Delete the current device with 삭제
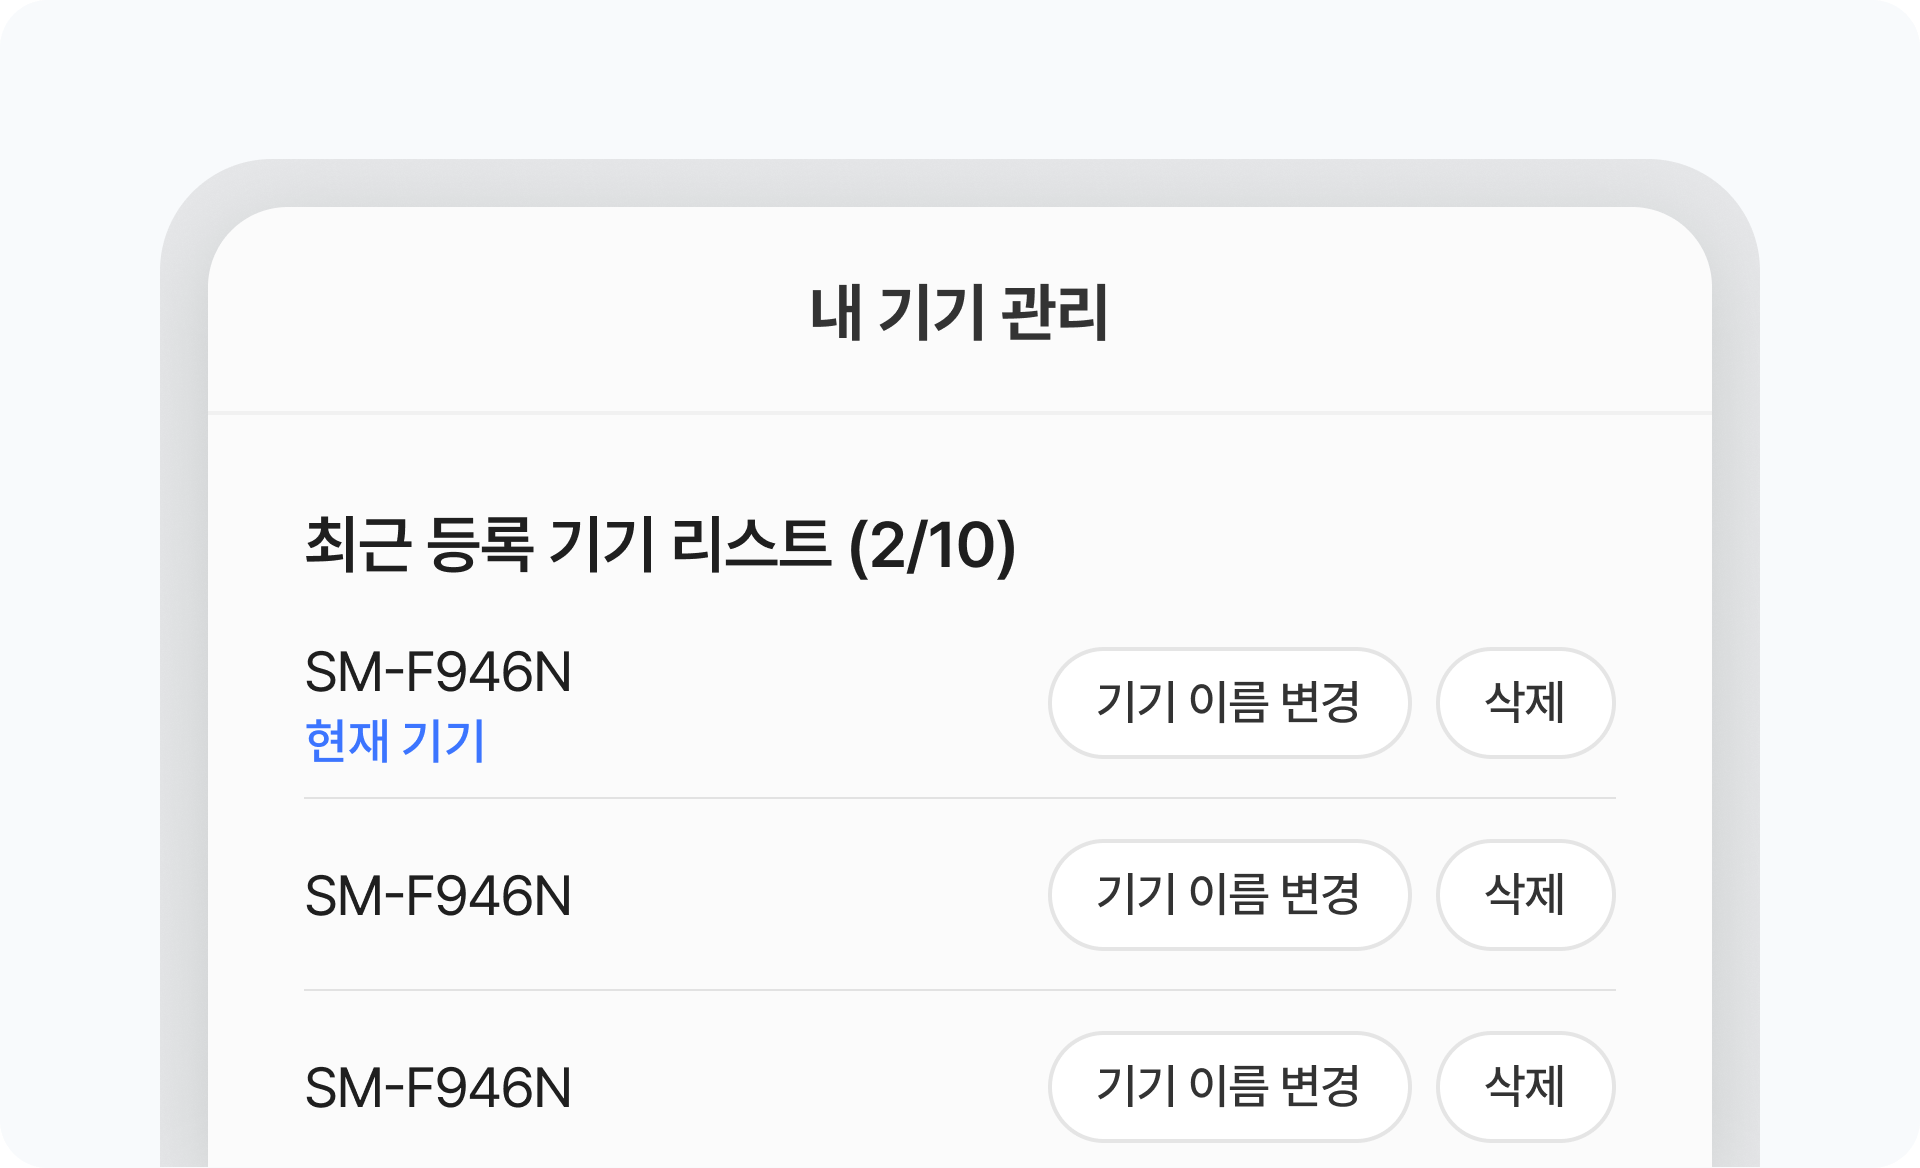This screenshot has height=1168, width=1920. click(x=1525, y=702)
